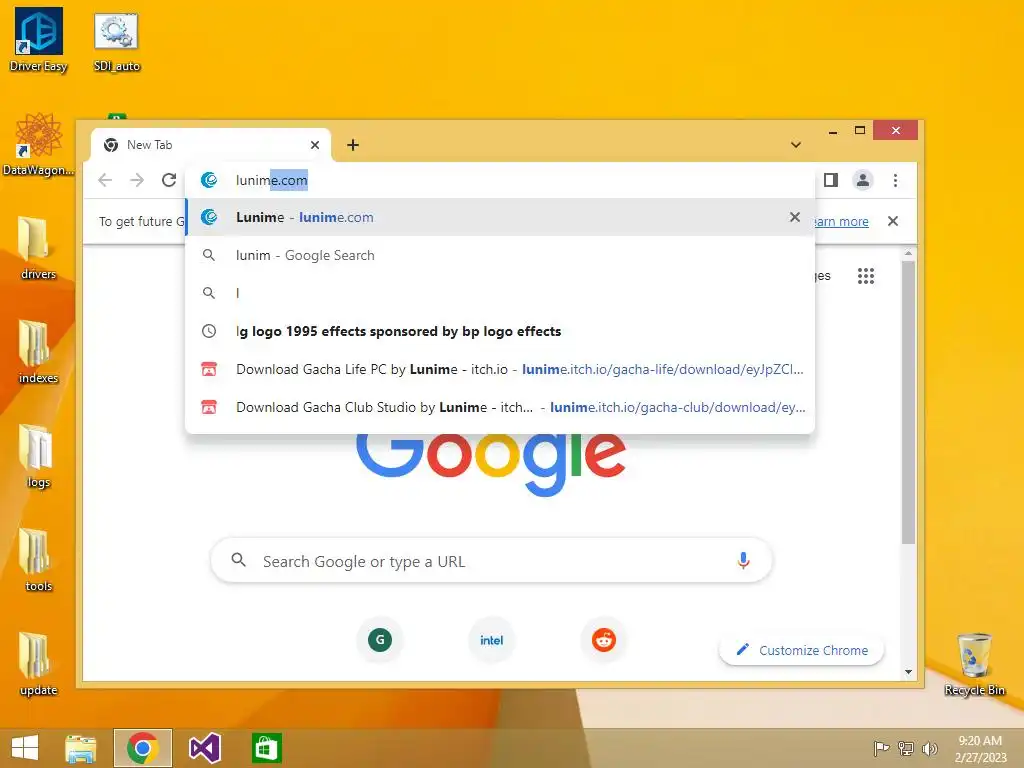Click the Chrome taskbar icon

pos(143,748)
